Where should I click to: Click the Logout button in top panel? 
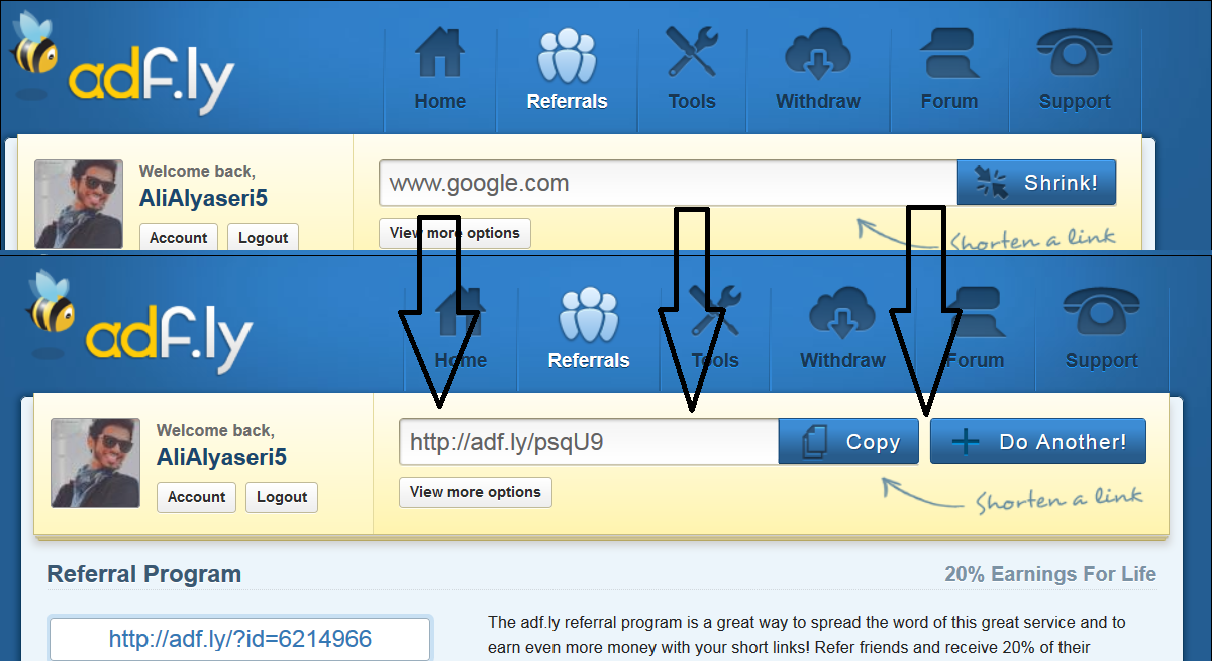(263, 237)
